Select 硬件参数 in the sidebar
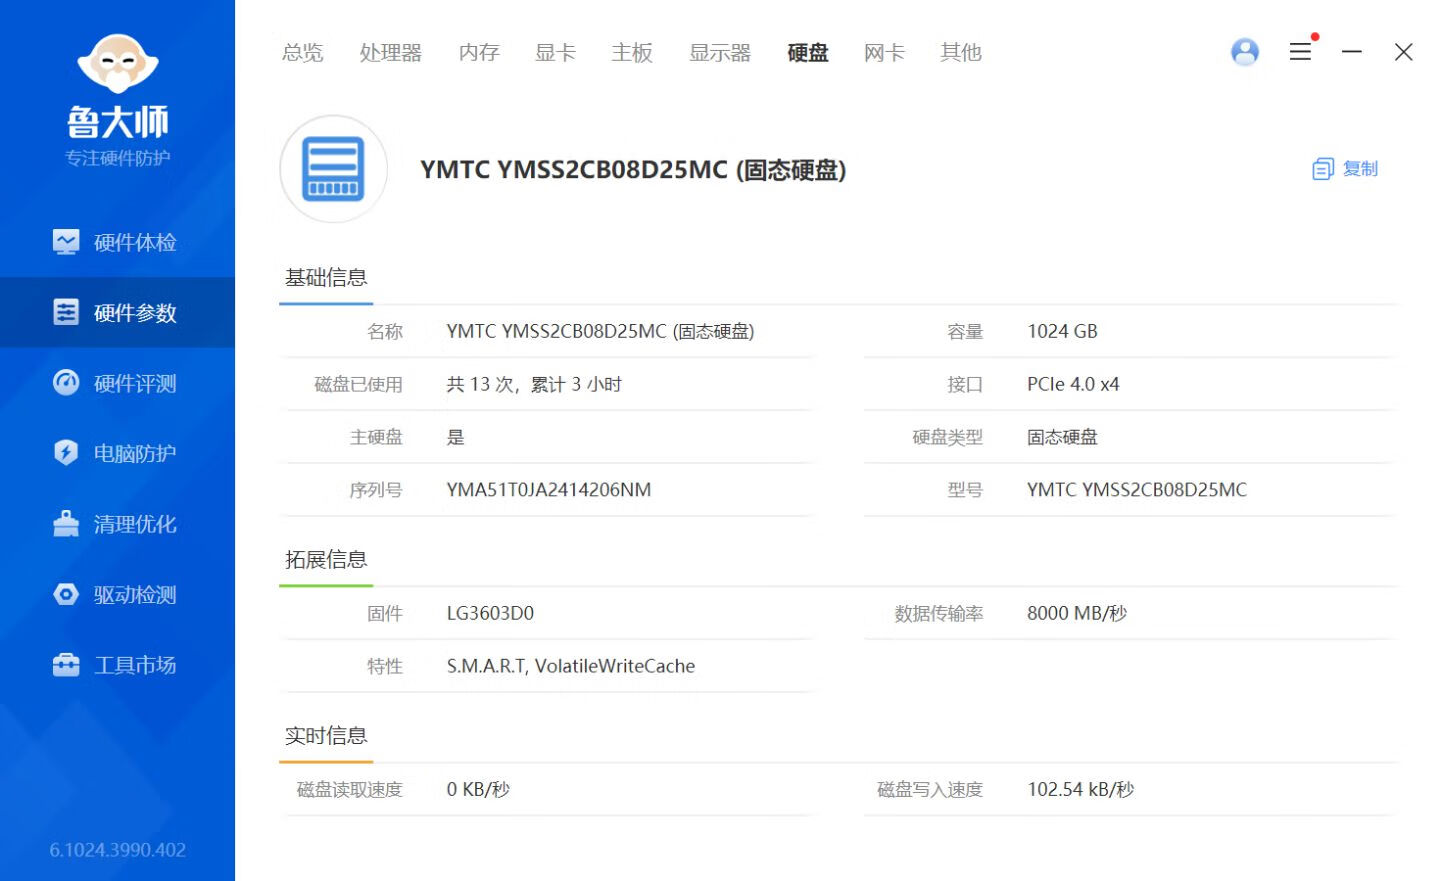1440x881 pixels. tap(117, 313)
